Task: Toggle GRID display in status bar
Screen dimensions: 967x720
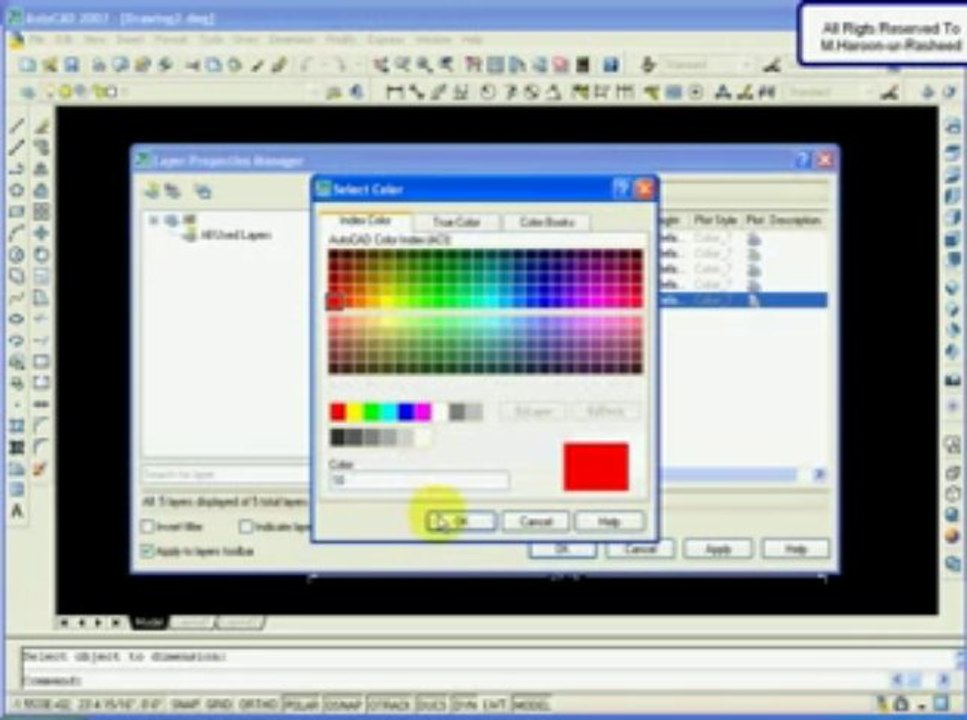Action: (219, 704)
